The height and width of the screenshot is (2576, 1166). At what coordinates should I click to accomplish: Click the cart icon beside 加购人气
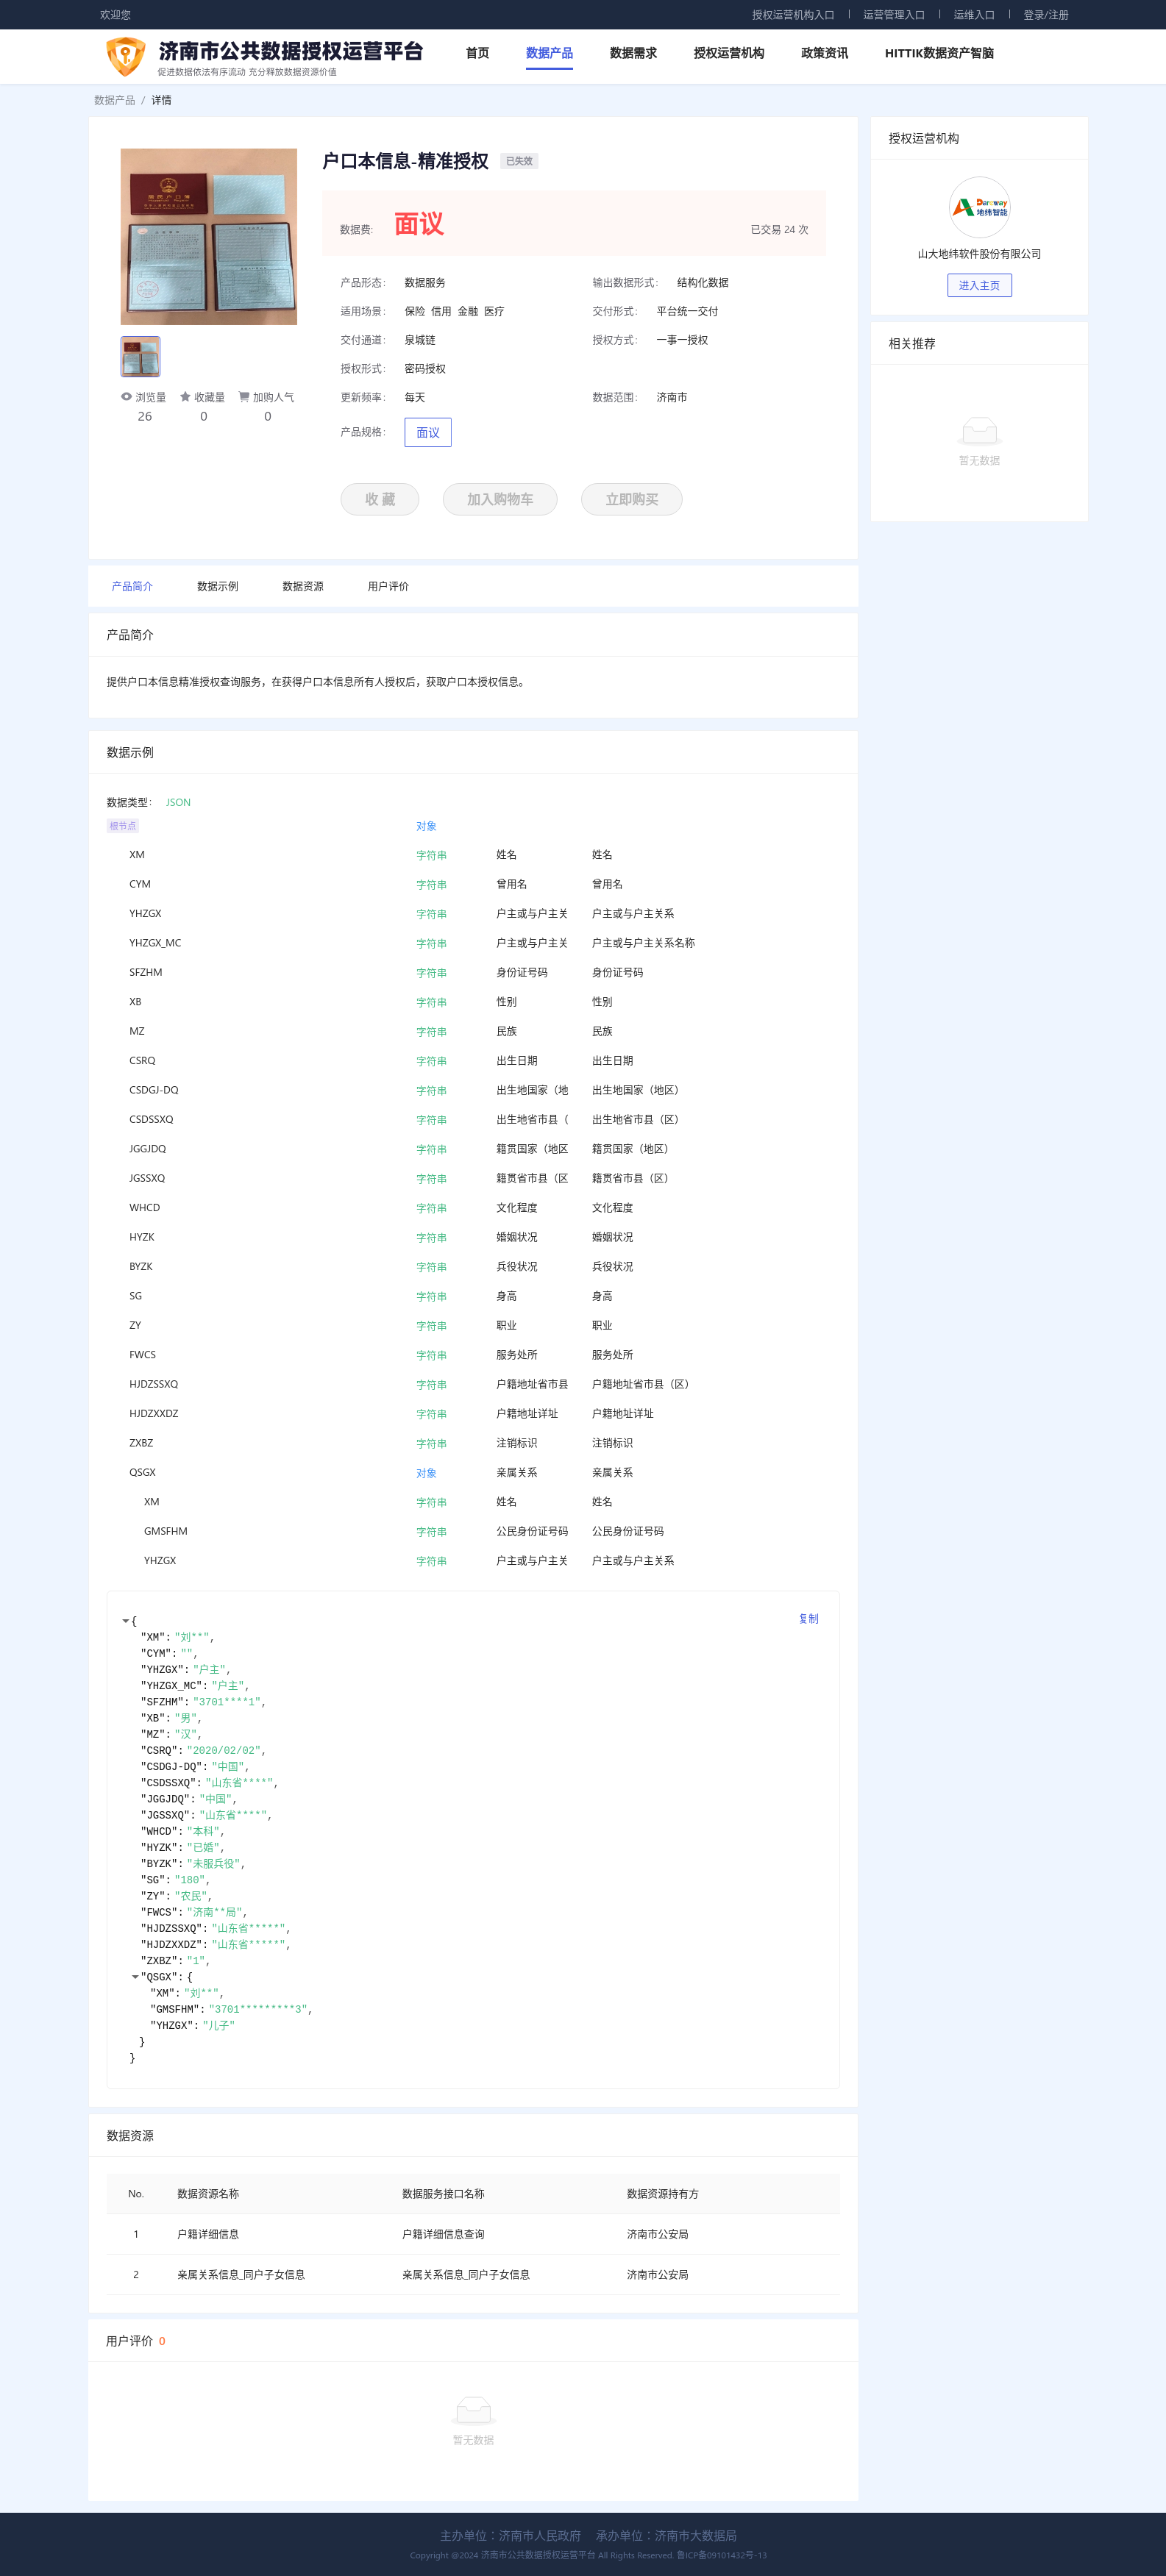pyautogui.click(x=244, y=397)
